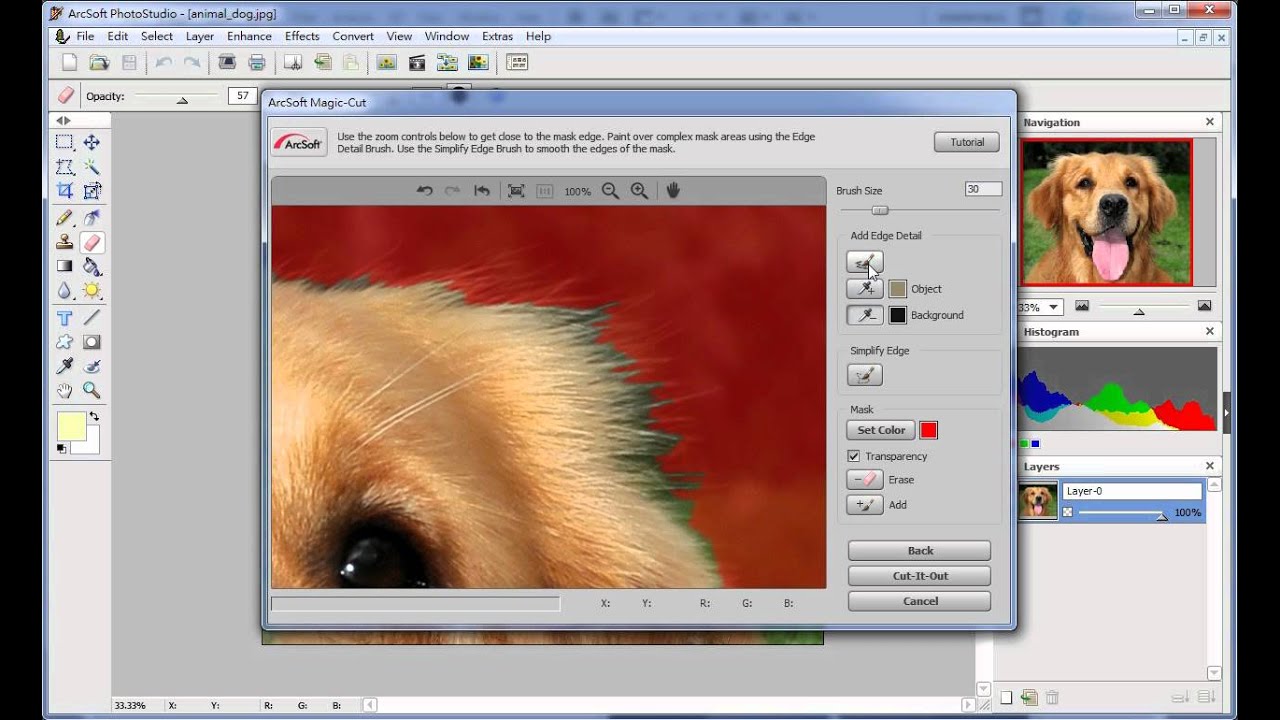Click the Object color swatch

pos(898,288)
